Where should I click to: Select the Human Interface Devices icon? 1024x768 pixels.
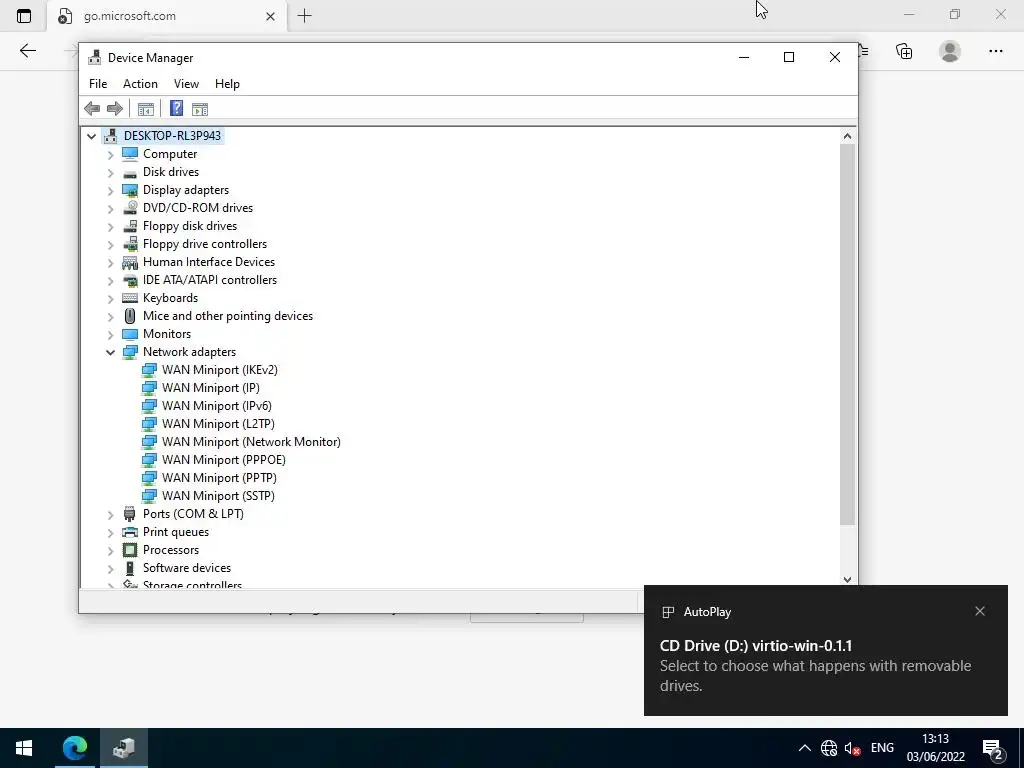click(x=130, y=262)
